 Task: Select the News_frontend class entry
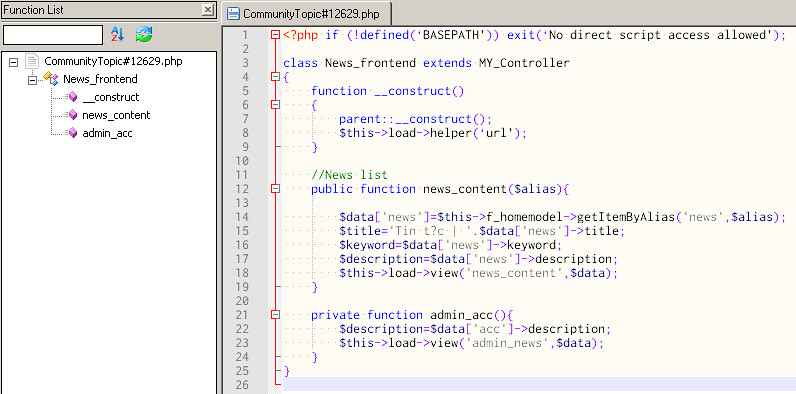click(x=100, y=79)
